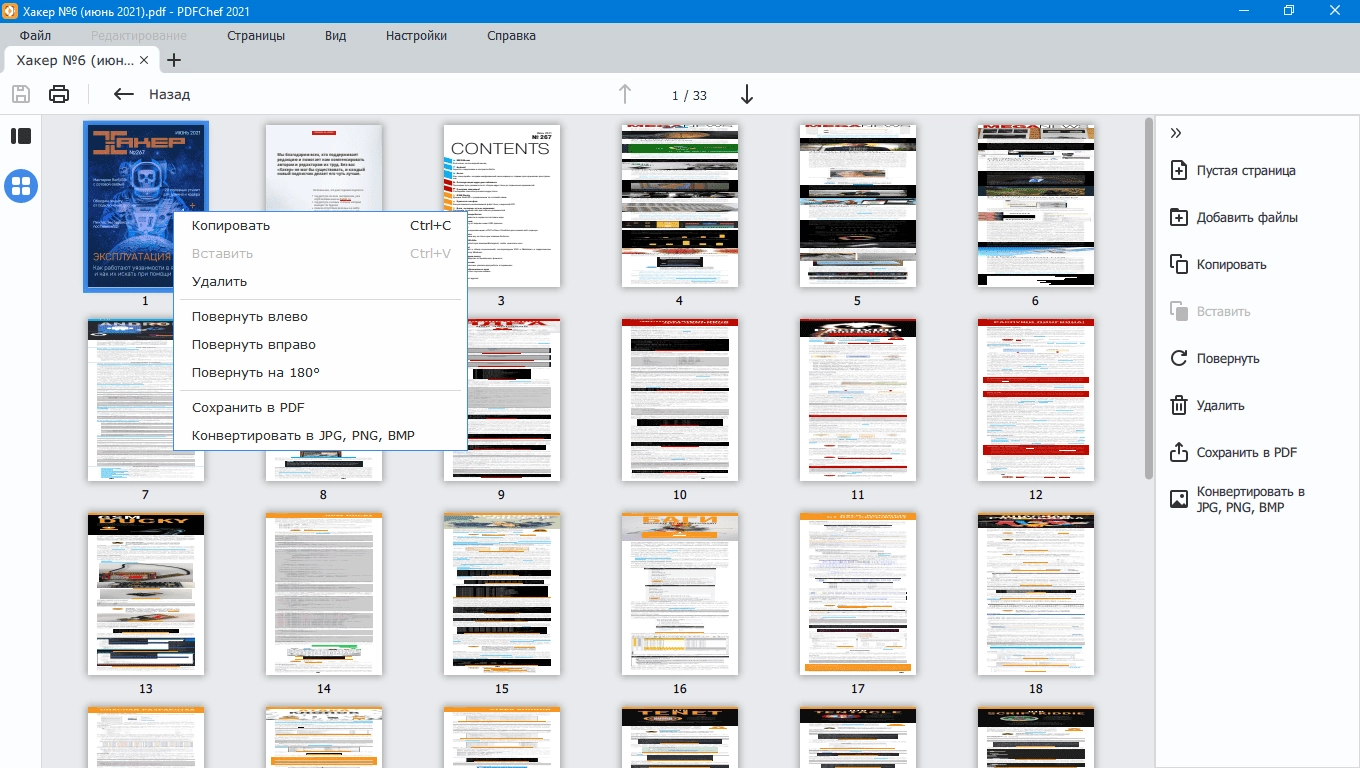Select page 10 thumbnail
The height and width of the screenshot is (768, 1360).
click(x=679, y=400)
